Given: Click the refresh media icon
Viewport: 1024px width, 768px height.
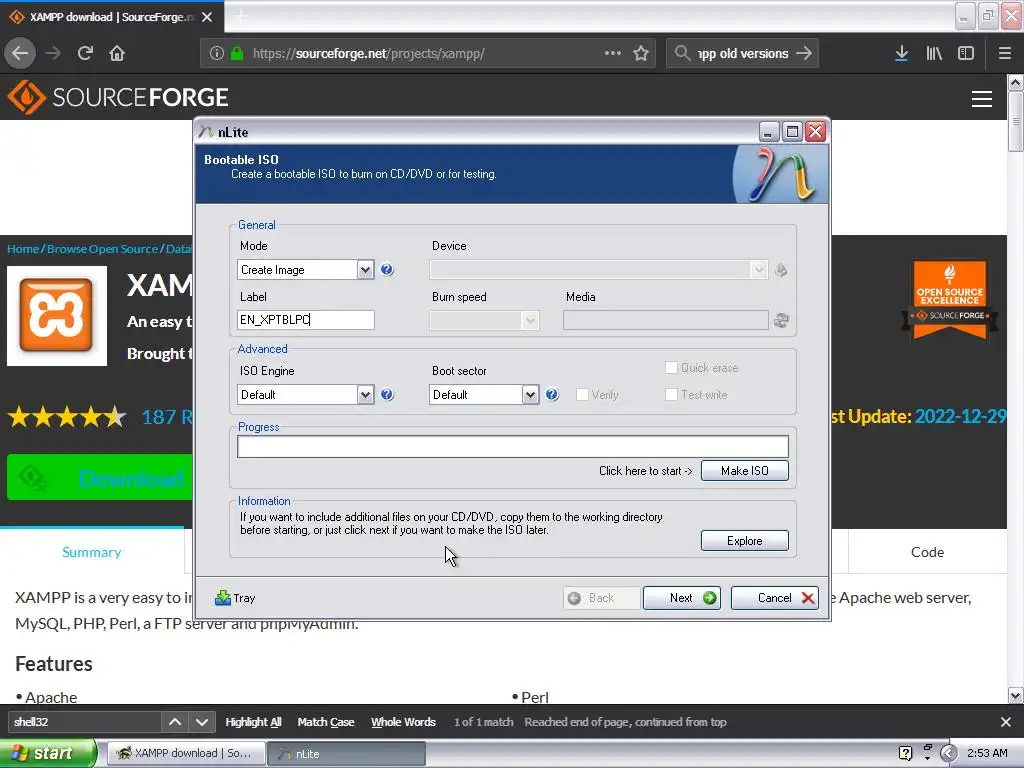Looking at the screenshot, I should pyautogui.click(x=781, y=320).
